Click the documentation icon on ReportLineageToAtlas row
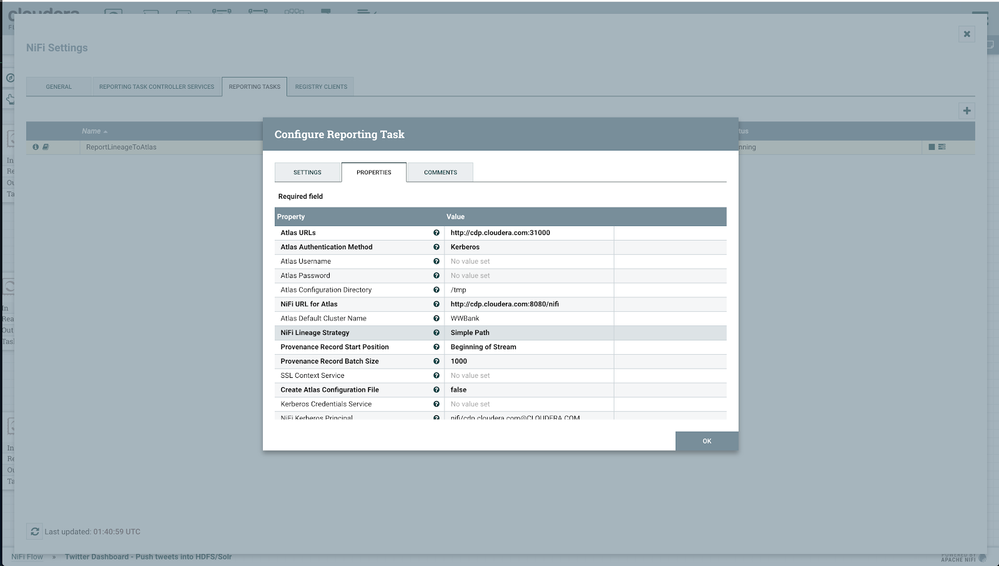 45,147
